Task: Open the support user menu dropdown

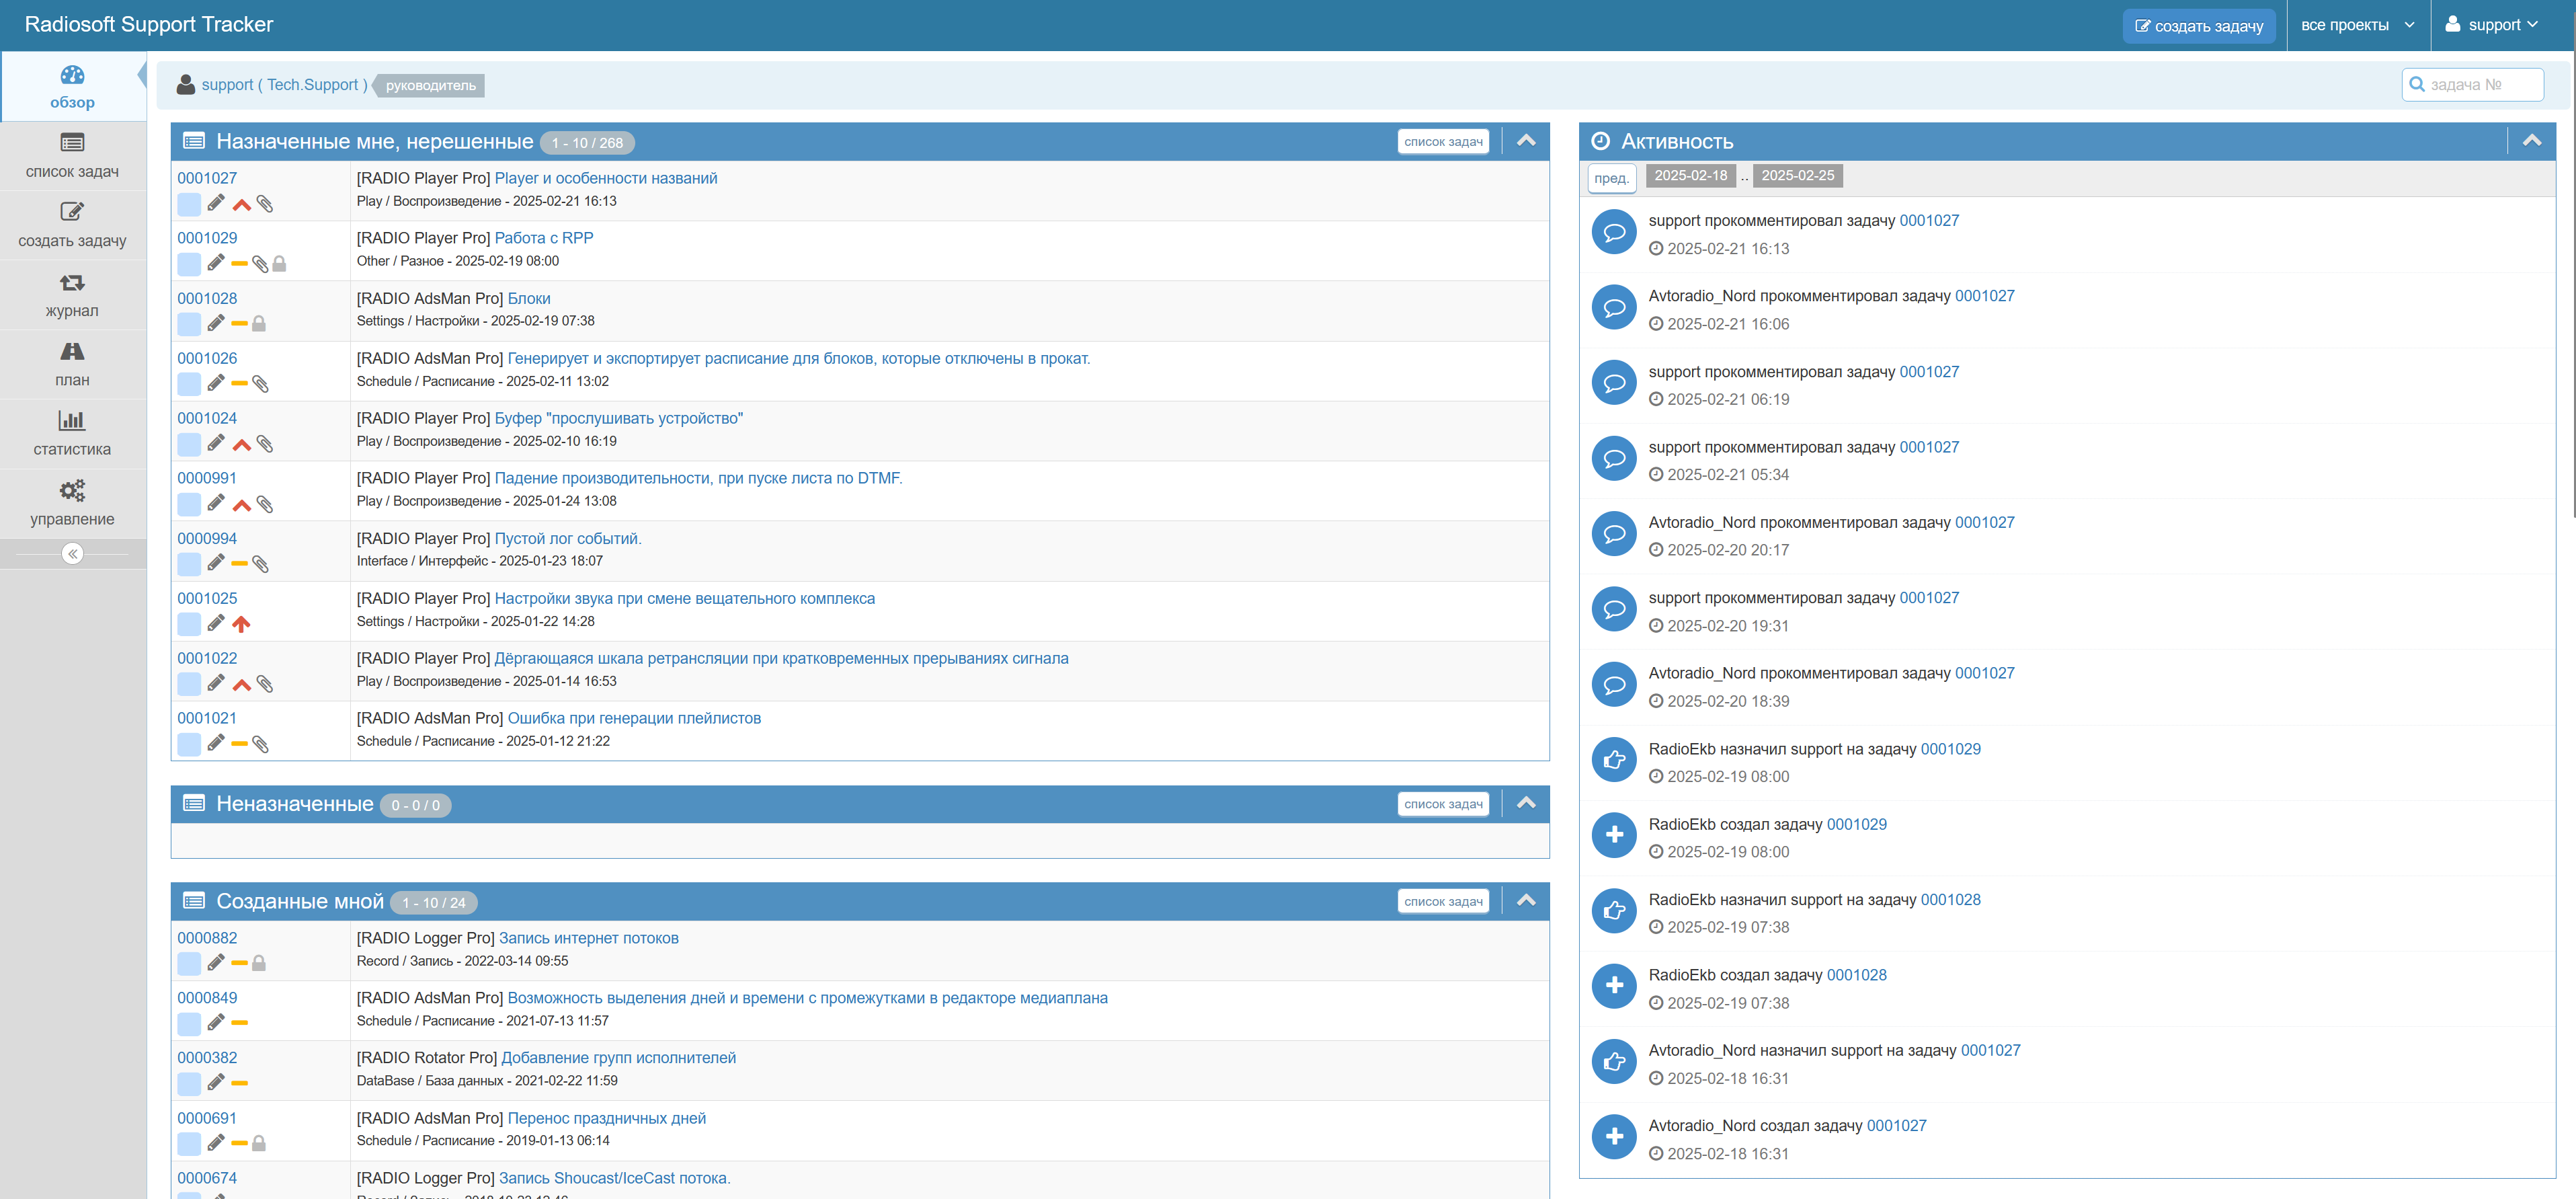Action: click(2491, 25)
